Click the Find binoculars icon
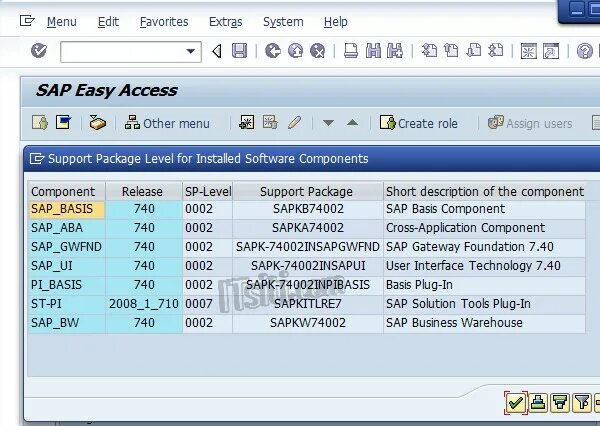Screen dimensions: 600x426 tap(373, 51)
